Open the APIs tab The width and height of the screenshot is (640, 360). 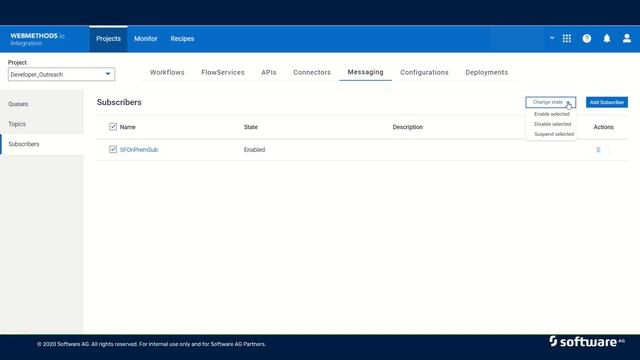[x=269, y=72]
